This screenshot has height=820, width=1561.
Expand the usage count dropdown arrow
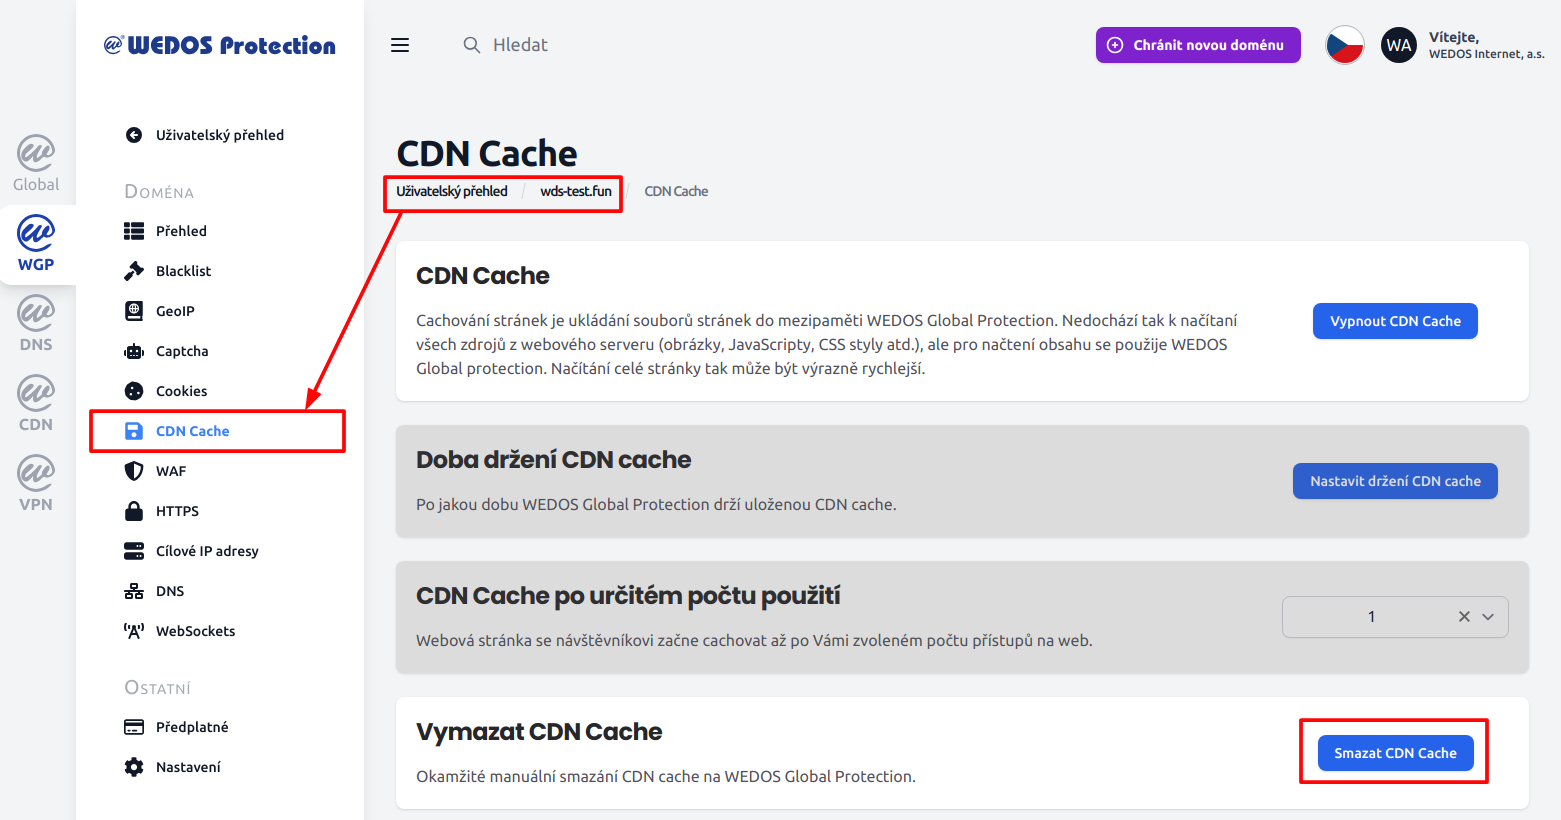pos(1488,617)
